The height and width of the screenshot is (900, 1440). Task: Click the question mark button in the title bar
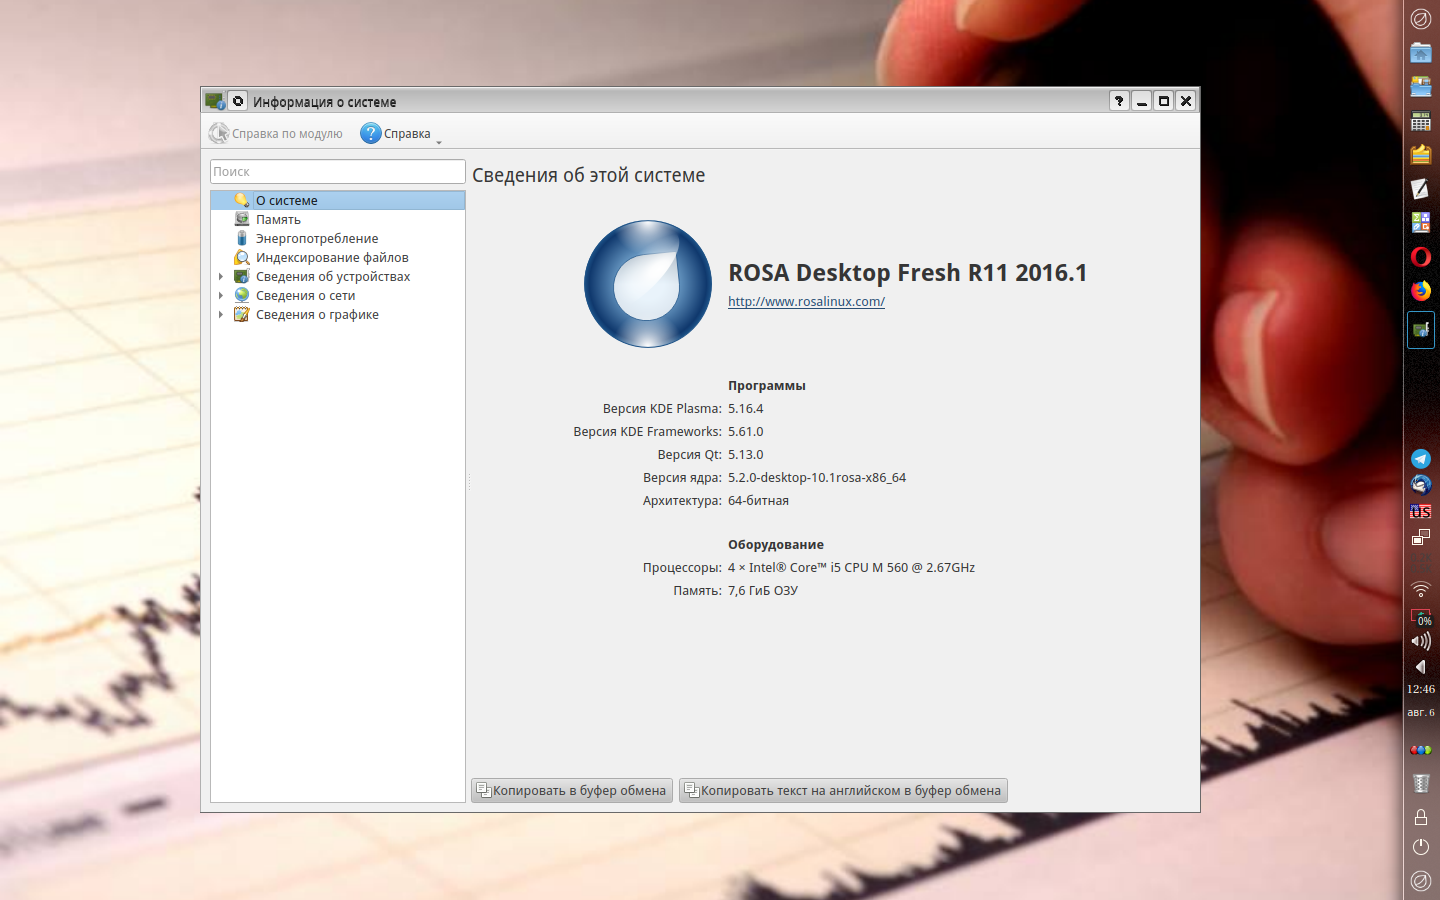pos(1119,101)
